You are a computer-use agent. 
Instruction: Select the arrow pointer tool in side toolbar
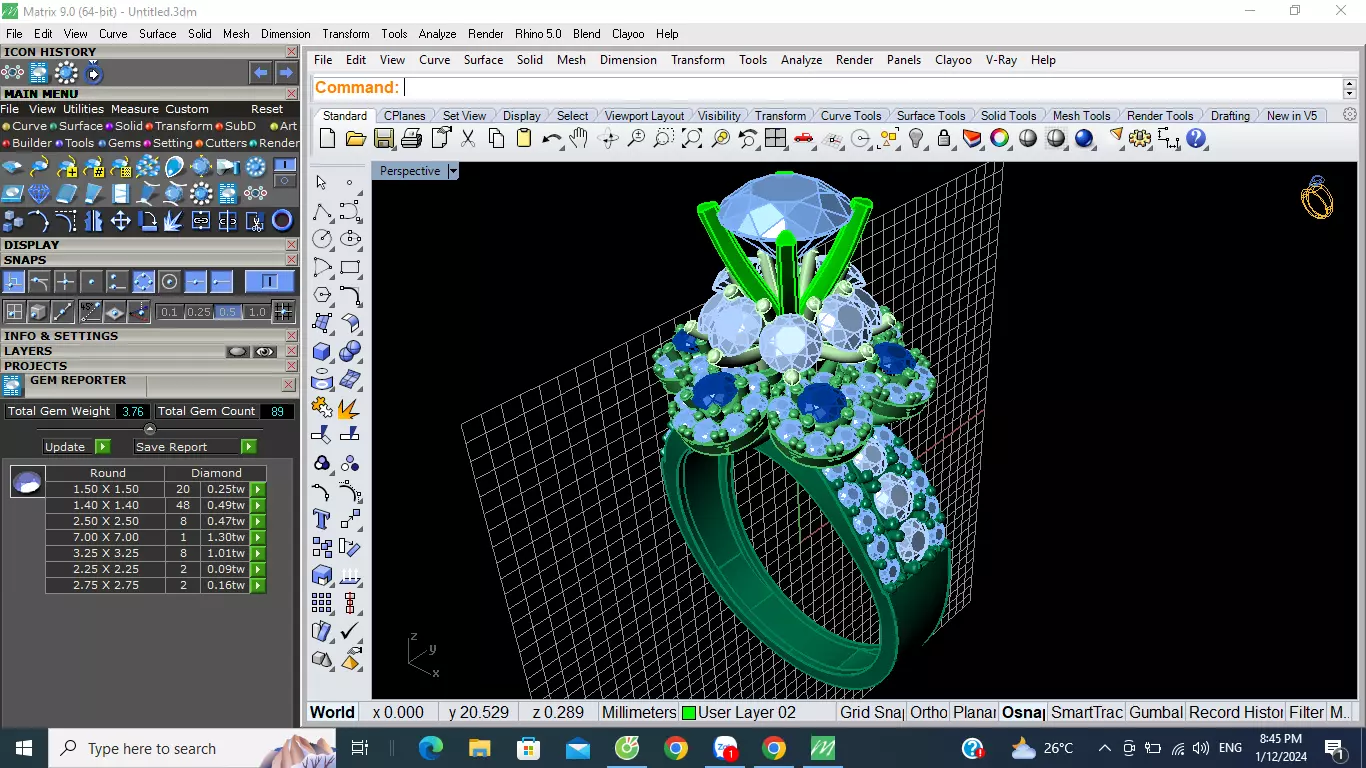tap(321, 182)
